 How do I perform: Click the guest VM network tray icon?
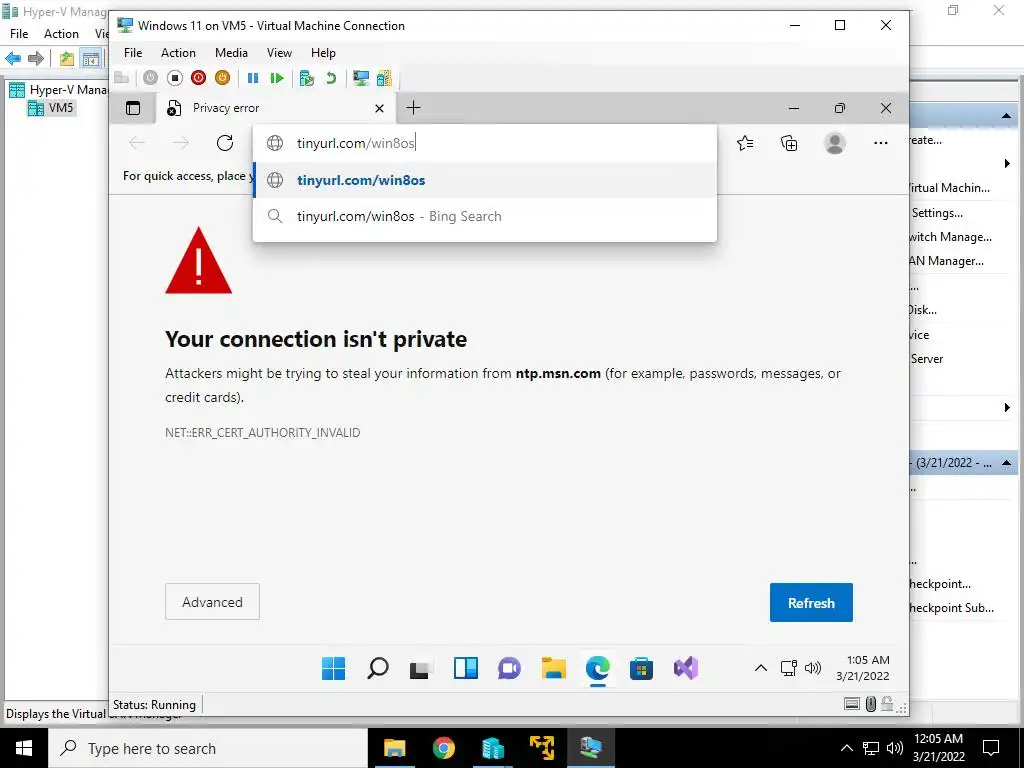coord(789,668)
